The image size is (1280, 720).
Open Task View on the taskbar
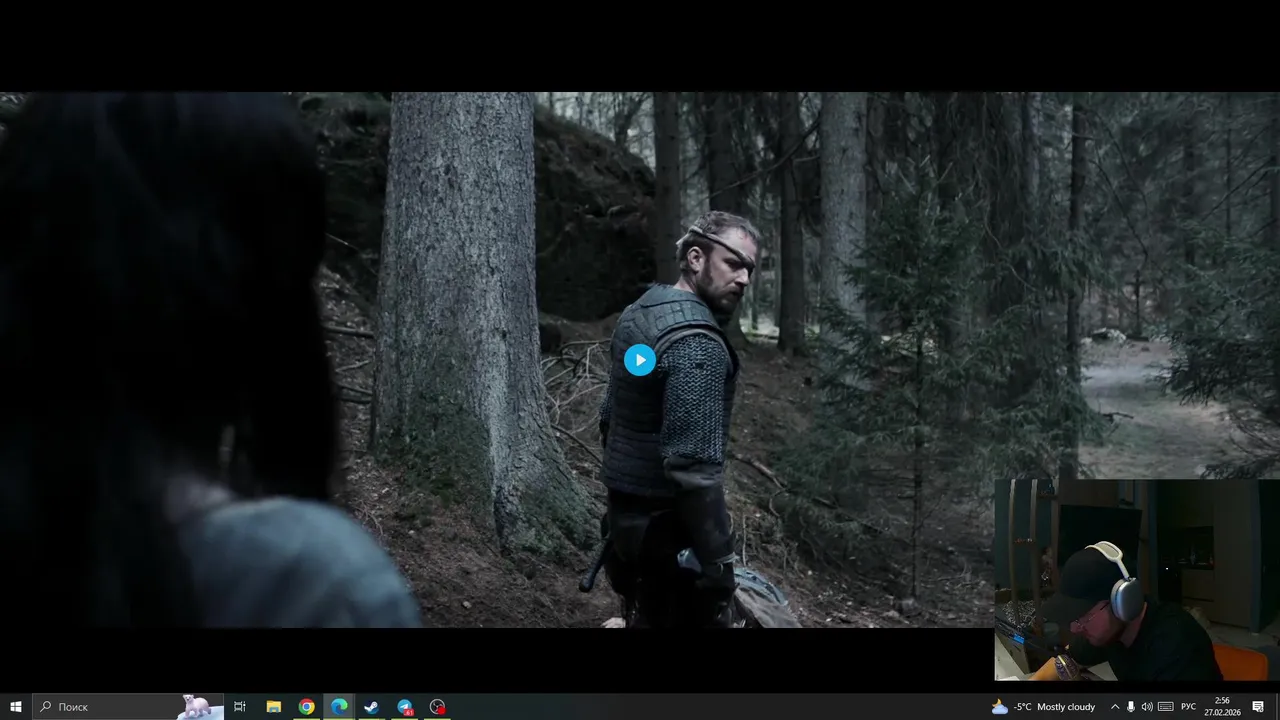pos(240,707)
